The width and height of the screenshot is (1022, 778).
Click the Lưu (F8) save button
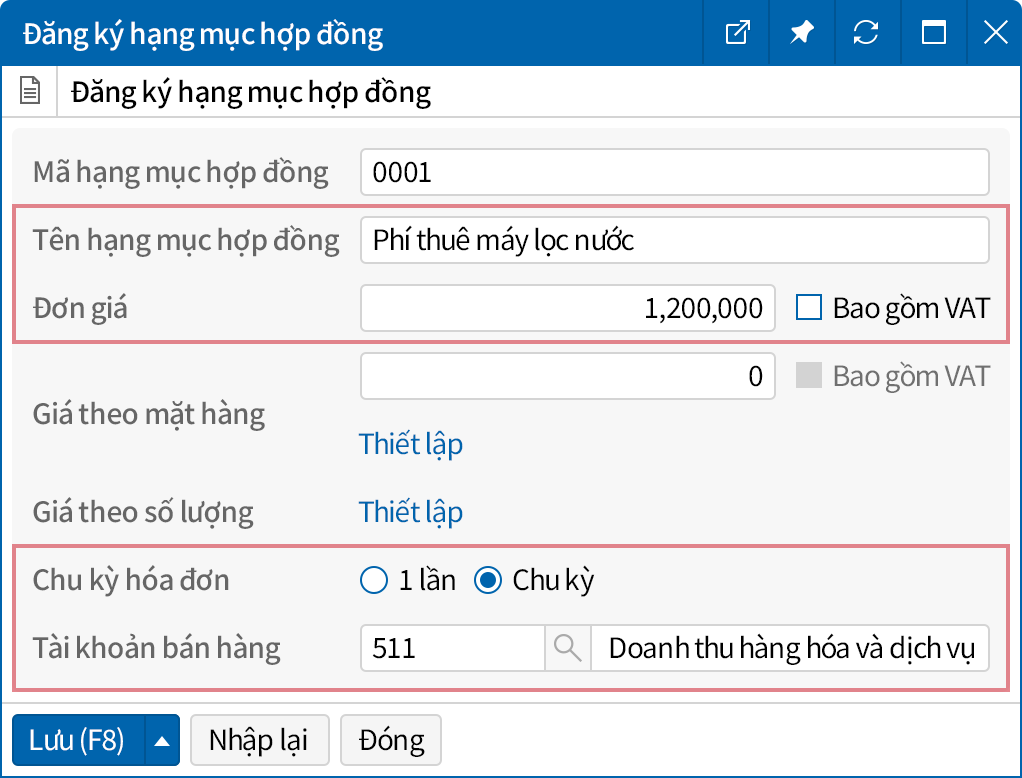(78, 741)
